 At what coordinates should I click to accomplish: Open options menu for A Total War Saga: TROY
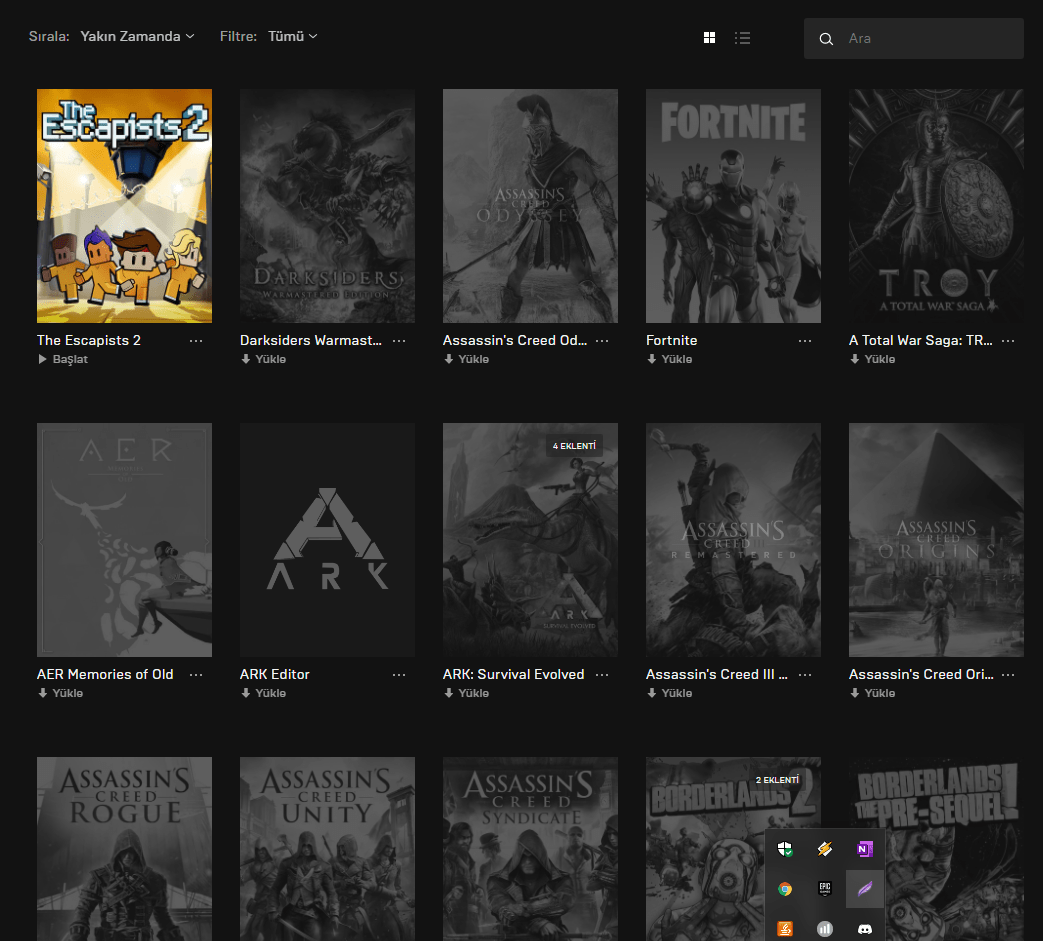[x=1008, y=340]
